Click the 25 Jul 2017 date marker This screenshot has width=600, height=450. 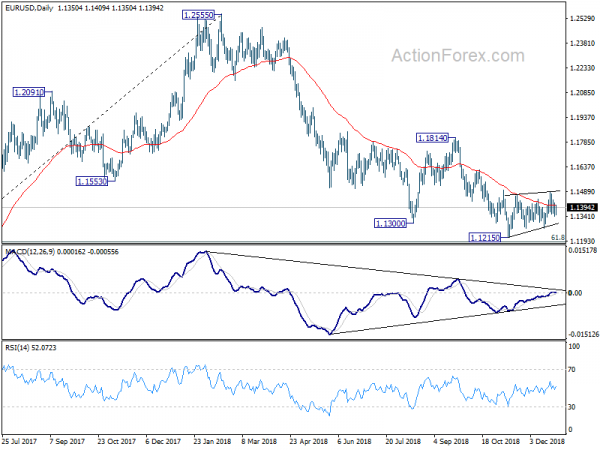click(x=19, y=441)
